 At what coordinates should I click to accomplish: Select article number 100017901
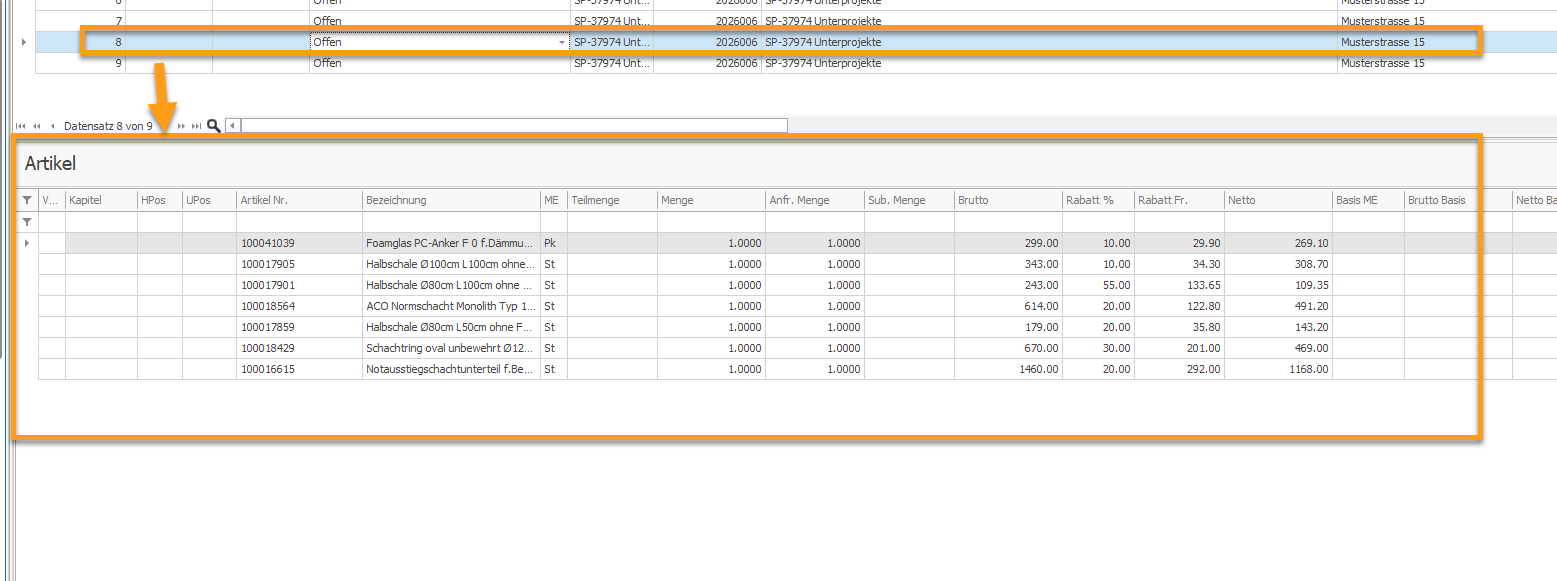(x=300, y=285)
